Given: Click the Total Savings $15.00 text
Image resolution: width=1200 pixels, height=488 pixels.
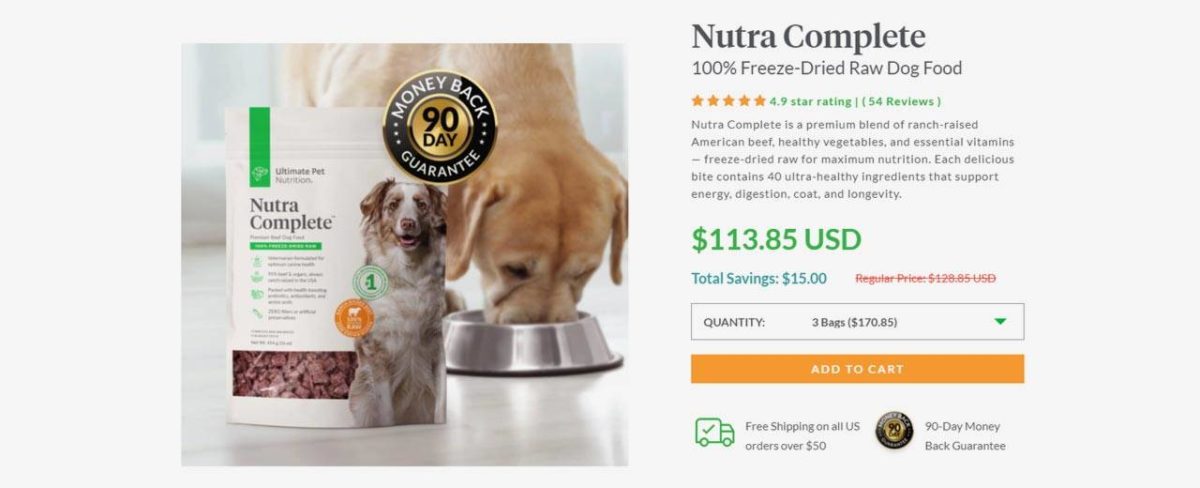Looking at the screenshot, I should [759, 279].
